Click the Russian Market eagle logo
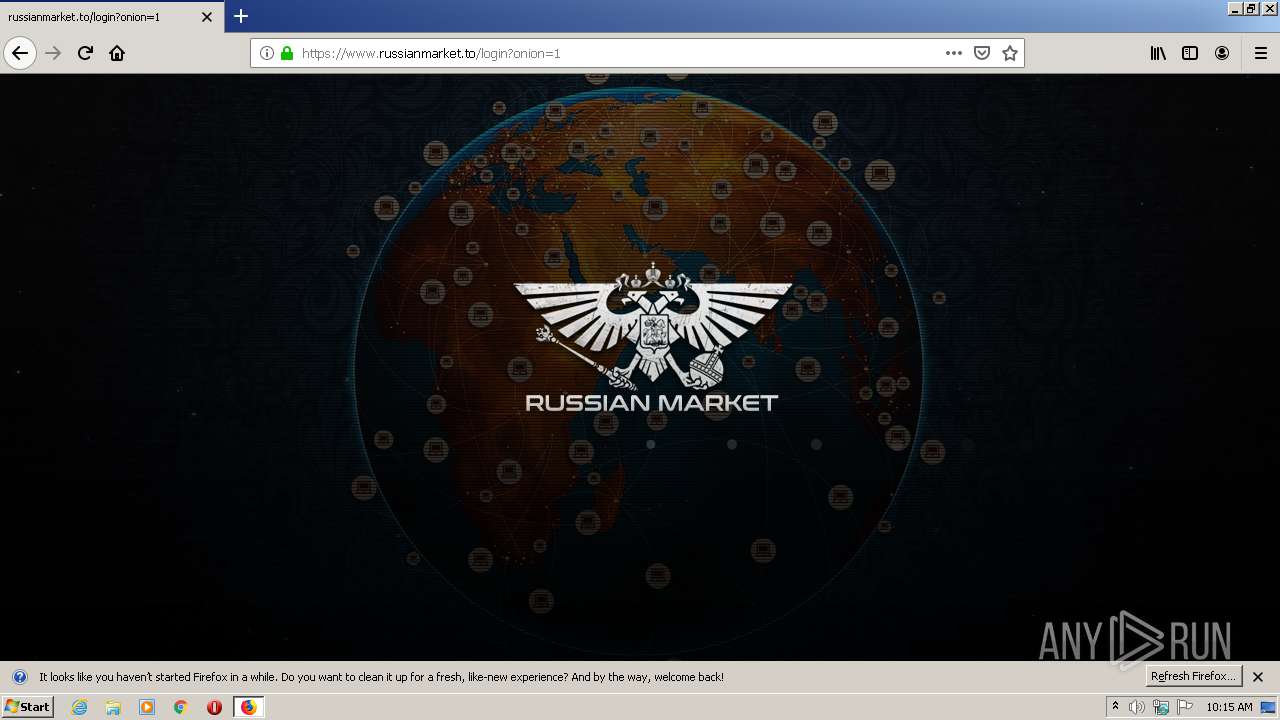Viewport: 1280px width, 720px height. (652, 325)
